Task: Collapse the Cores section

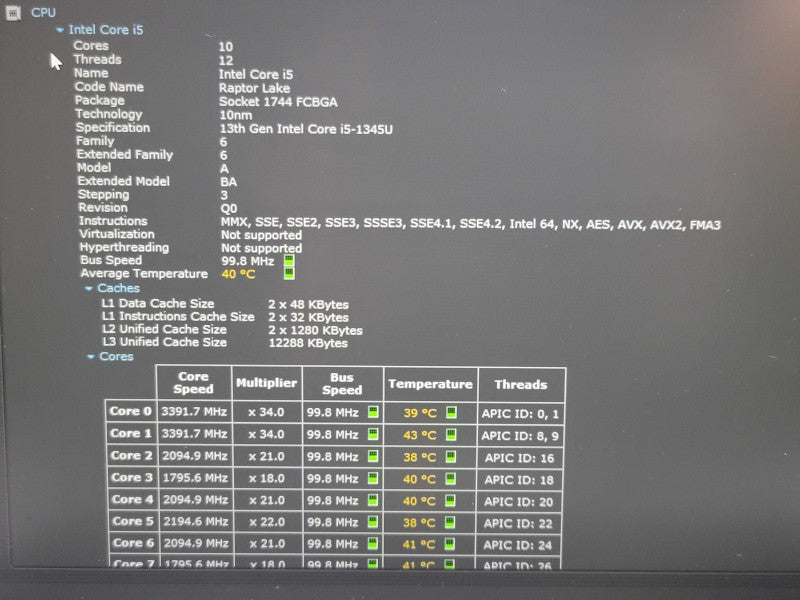Action: [x=91, y=357]
